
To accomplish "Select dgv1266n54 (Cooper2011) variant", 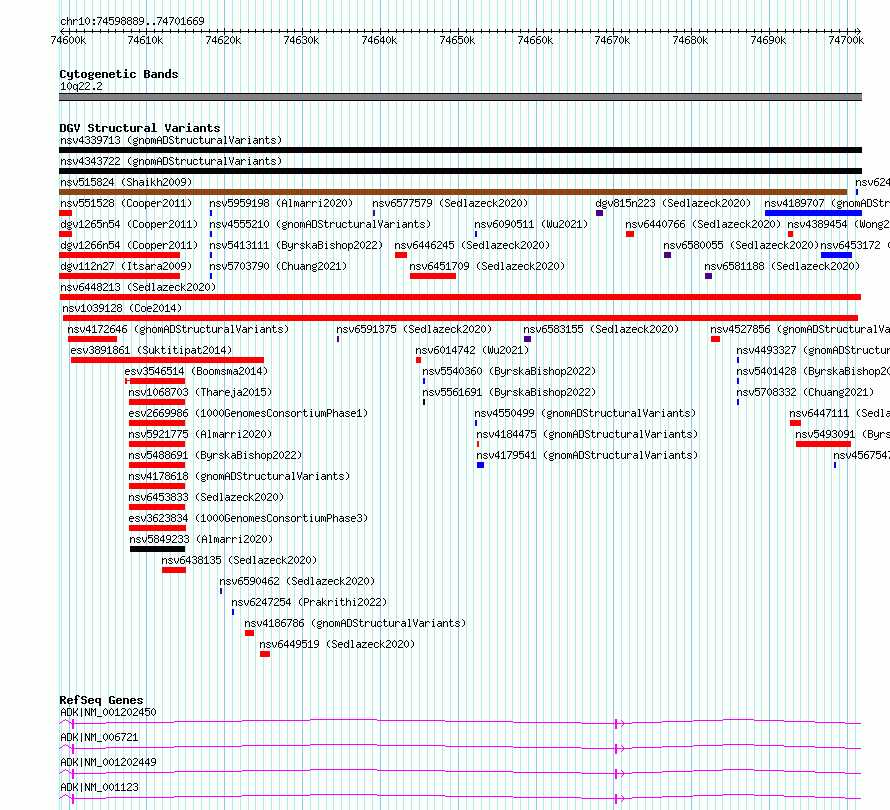I will coord(129,245).
